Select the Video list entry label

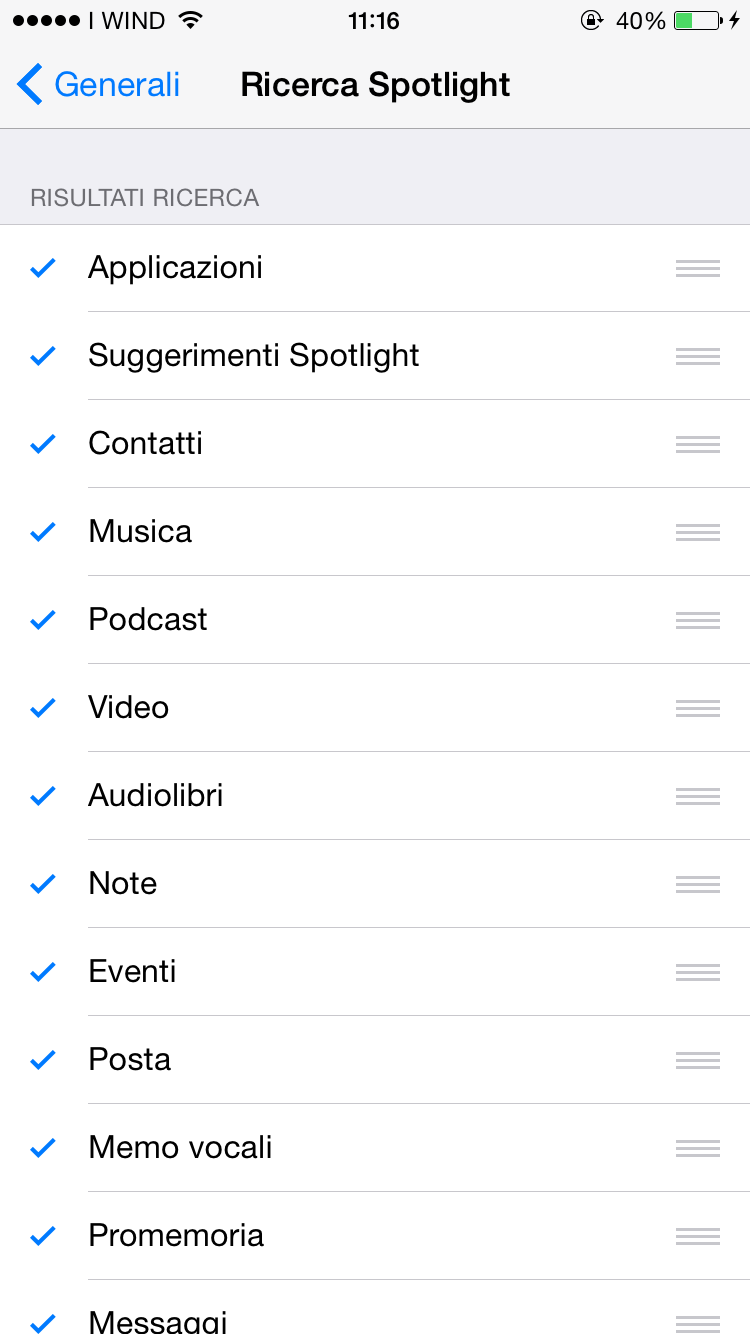click(x=129, y=708)
